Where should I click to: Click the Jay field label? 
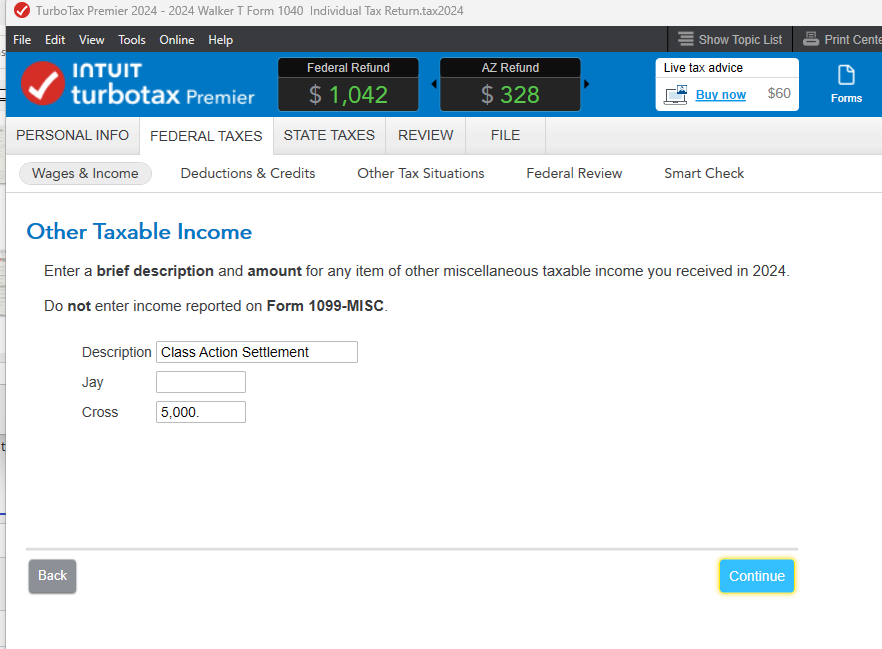tap(93, 382)
